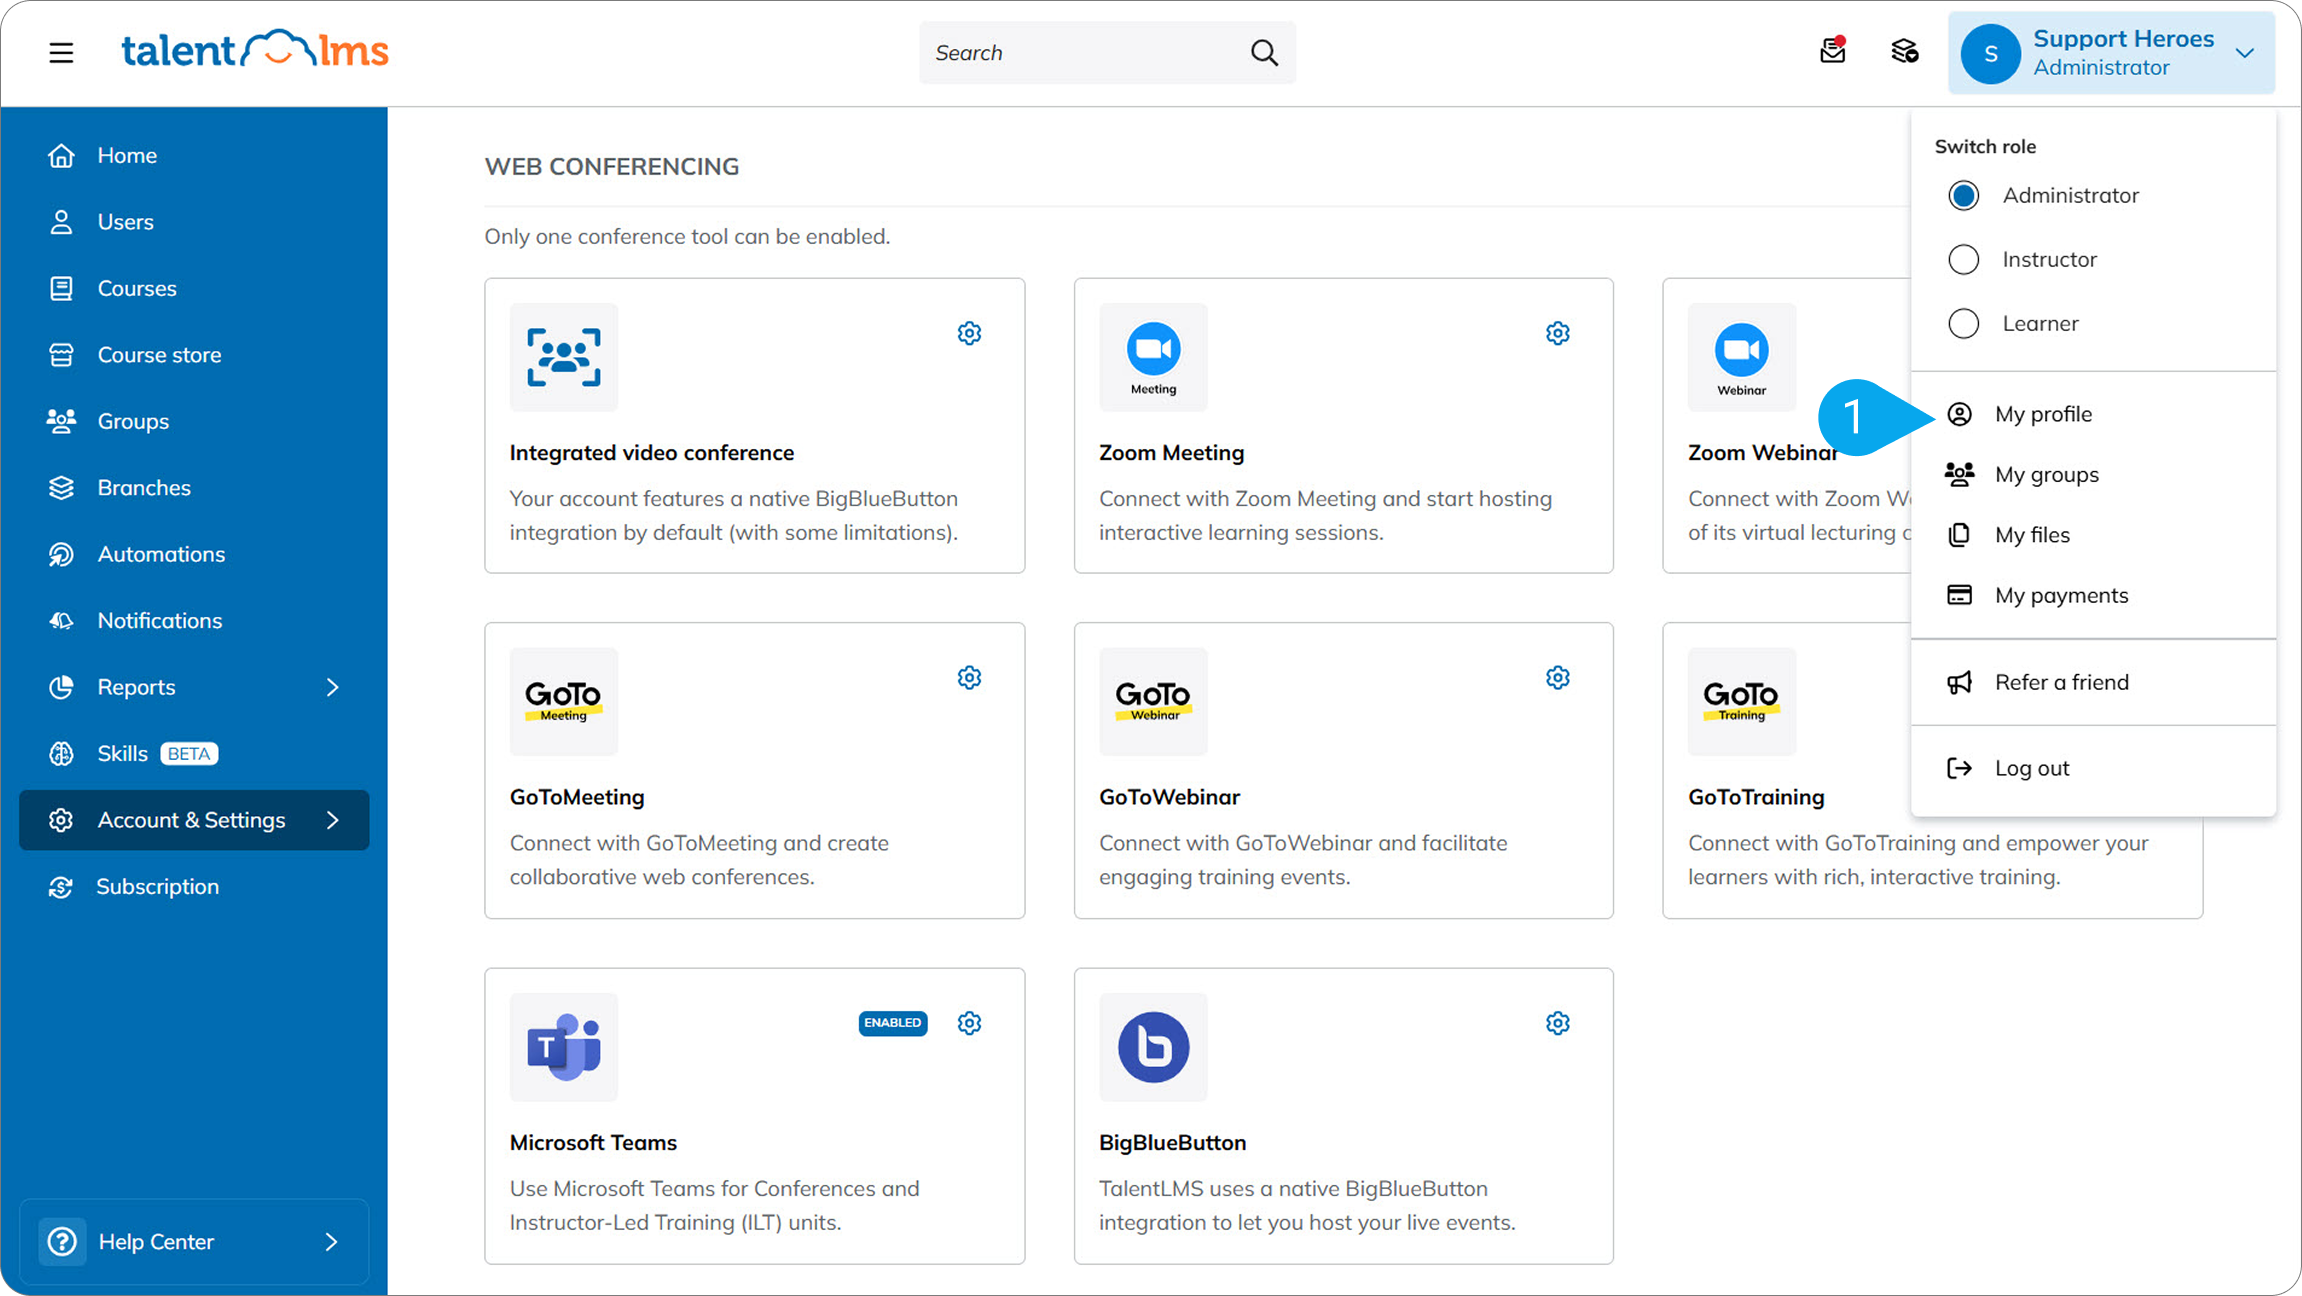
Task: Expand the Help Center chevron
Action: [332, 1241]
